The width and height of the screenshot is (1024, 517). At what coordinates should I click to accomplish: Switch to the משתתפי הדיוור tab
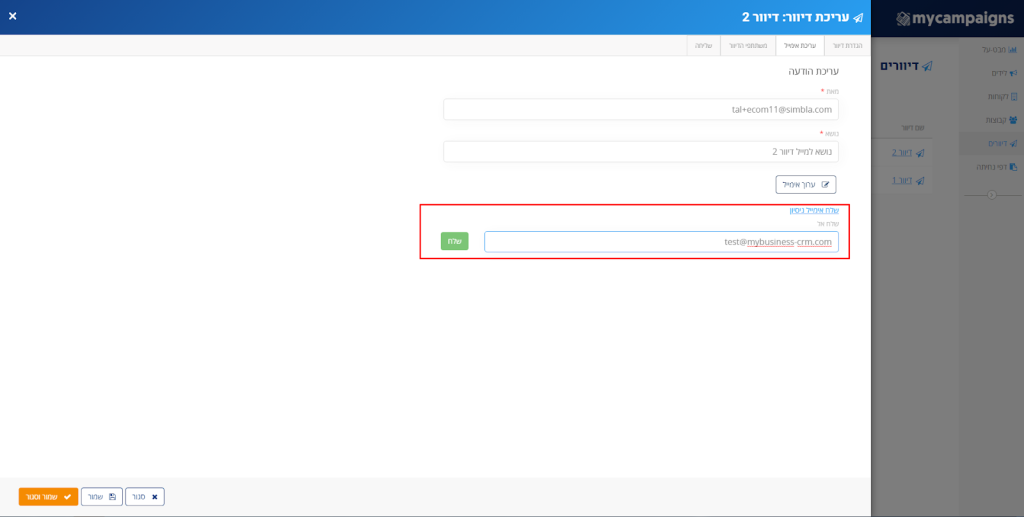click(x=748, y=46)
